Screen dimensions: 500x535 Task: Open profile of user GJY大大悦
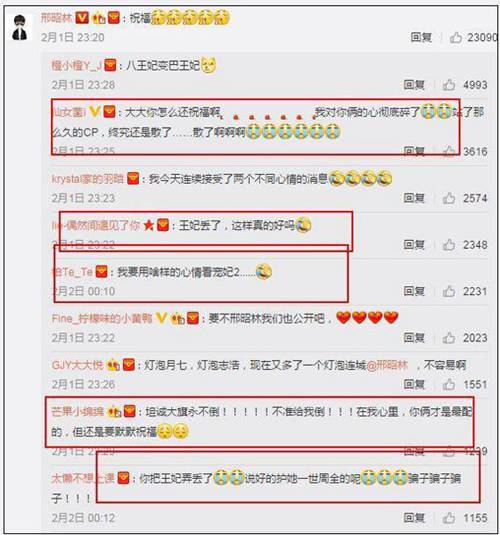click(x=77, y=365)
